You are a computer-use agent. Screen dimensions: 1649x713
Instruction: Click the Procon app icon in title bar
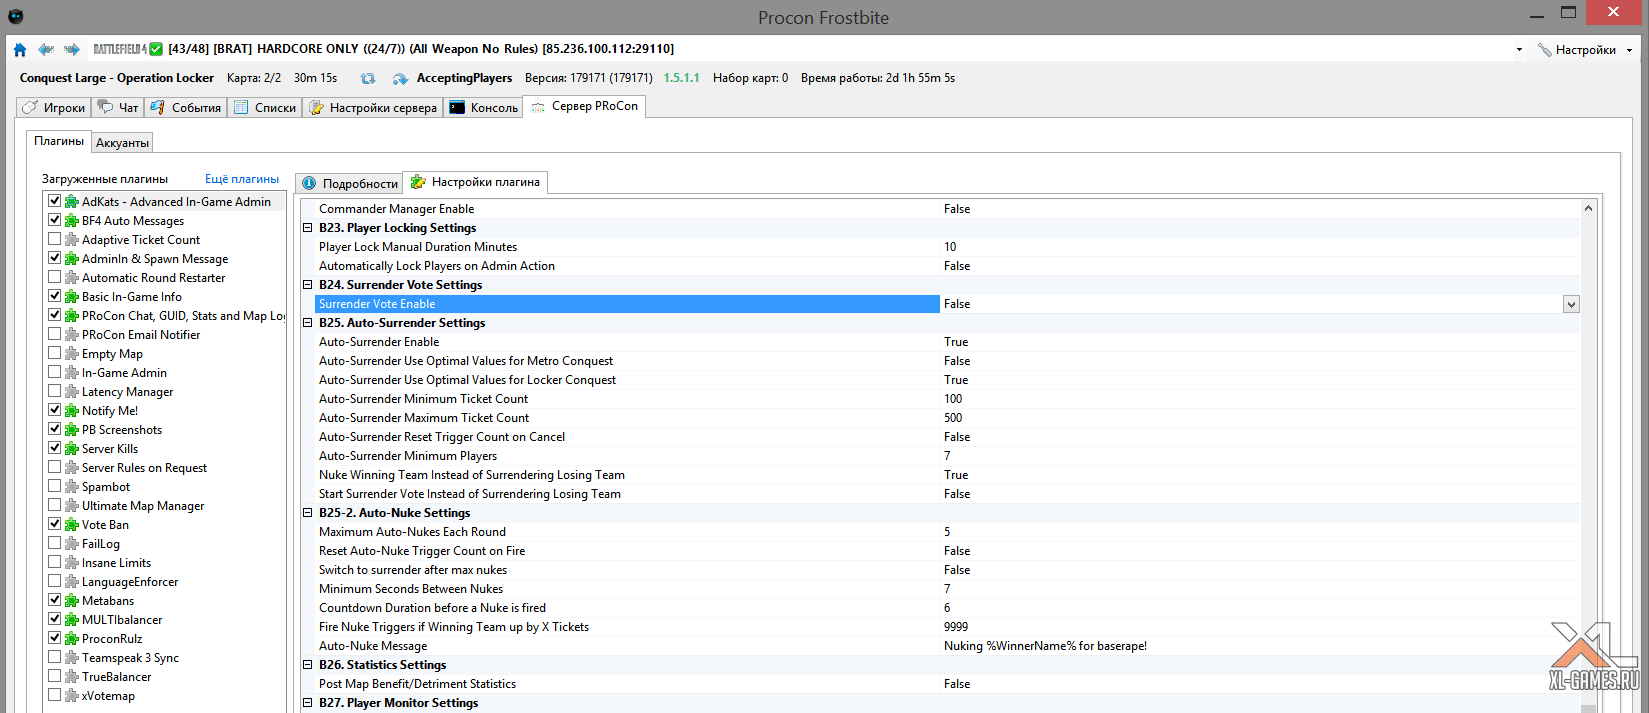pos(15,16)
